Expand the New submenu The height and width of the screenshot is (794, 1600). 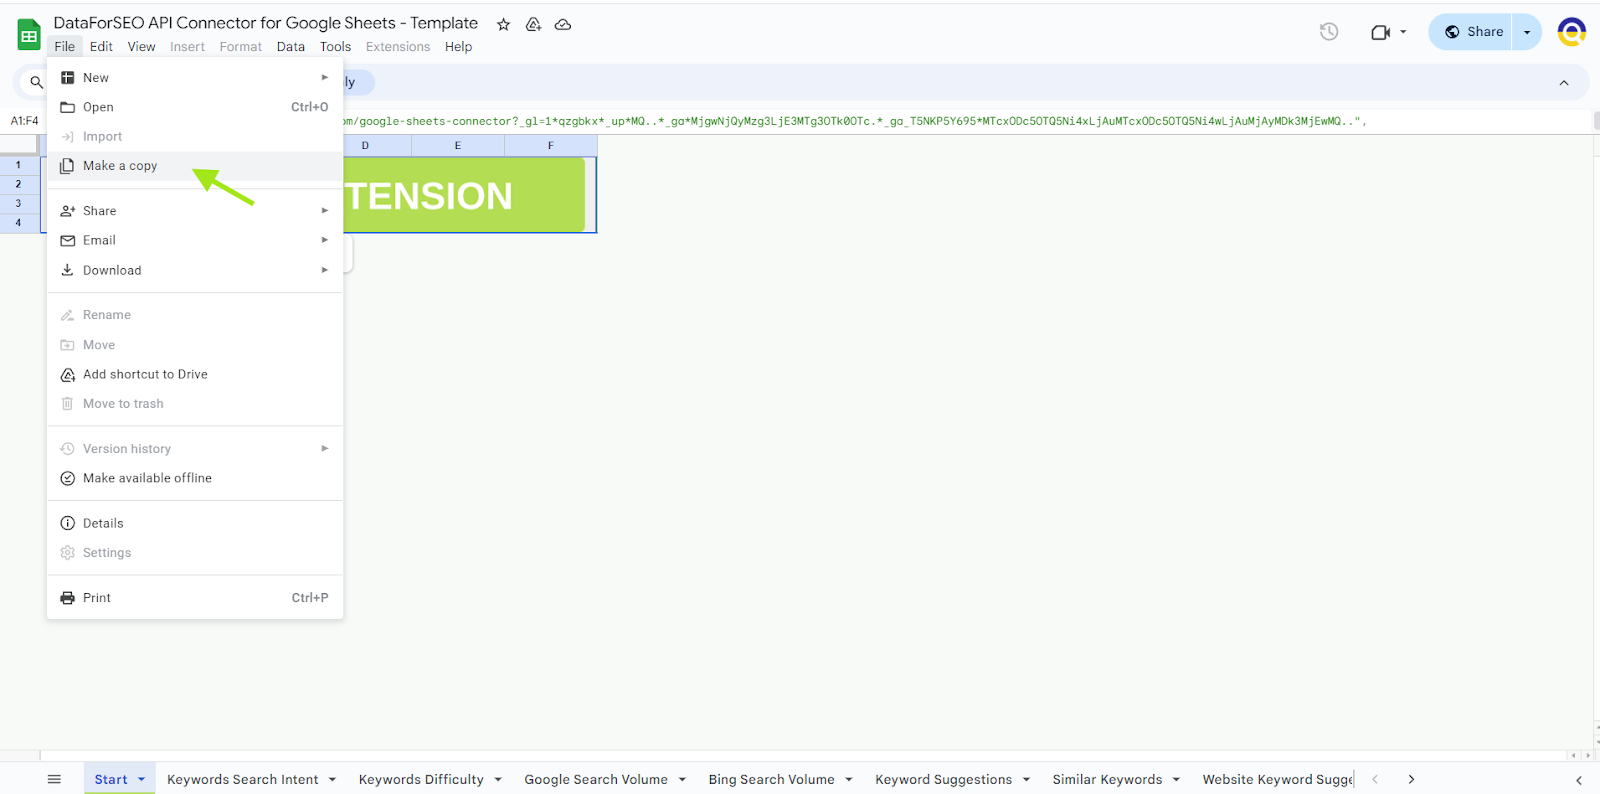195,77
